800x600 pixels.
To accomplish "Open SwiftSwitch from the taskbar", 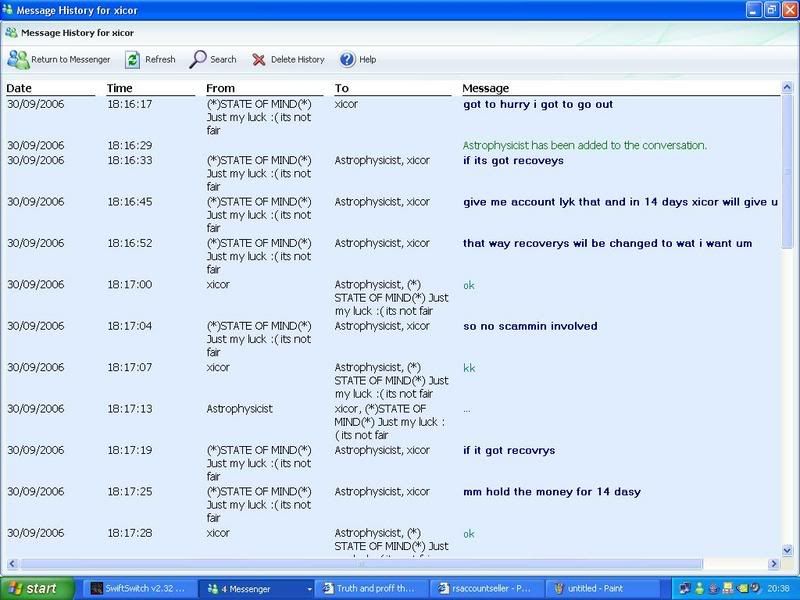I will tap(138, 589).
